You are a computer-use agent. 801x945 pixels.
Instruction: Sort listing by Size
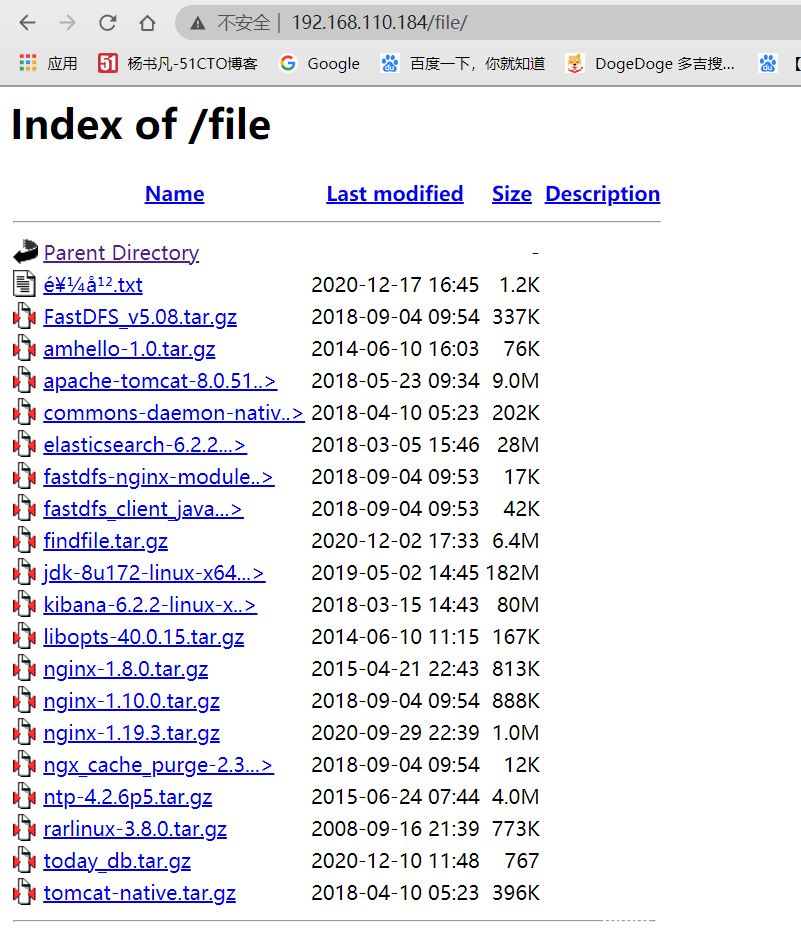[511, 193]
